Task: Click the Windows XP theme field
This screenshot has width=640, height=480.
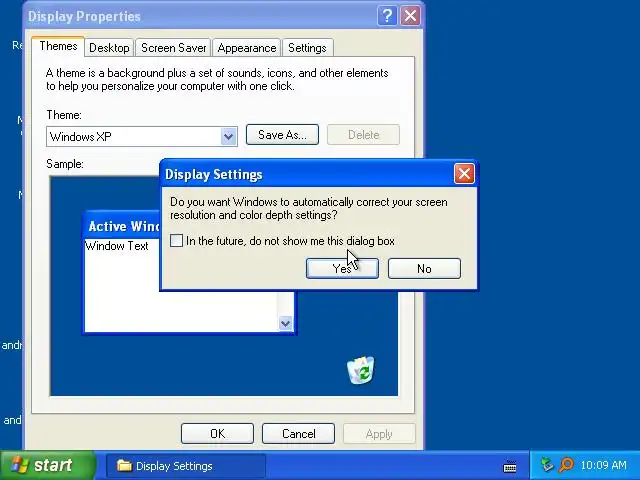Action: click(x=141, y=136)
